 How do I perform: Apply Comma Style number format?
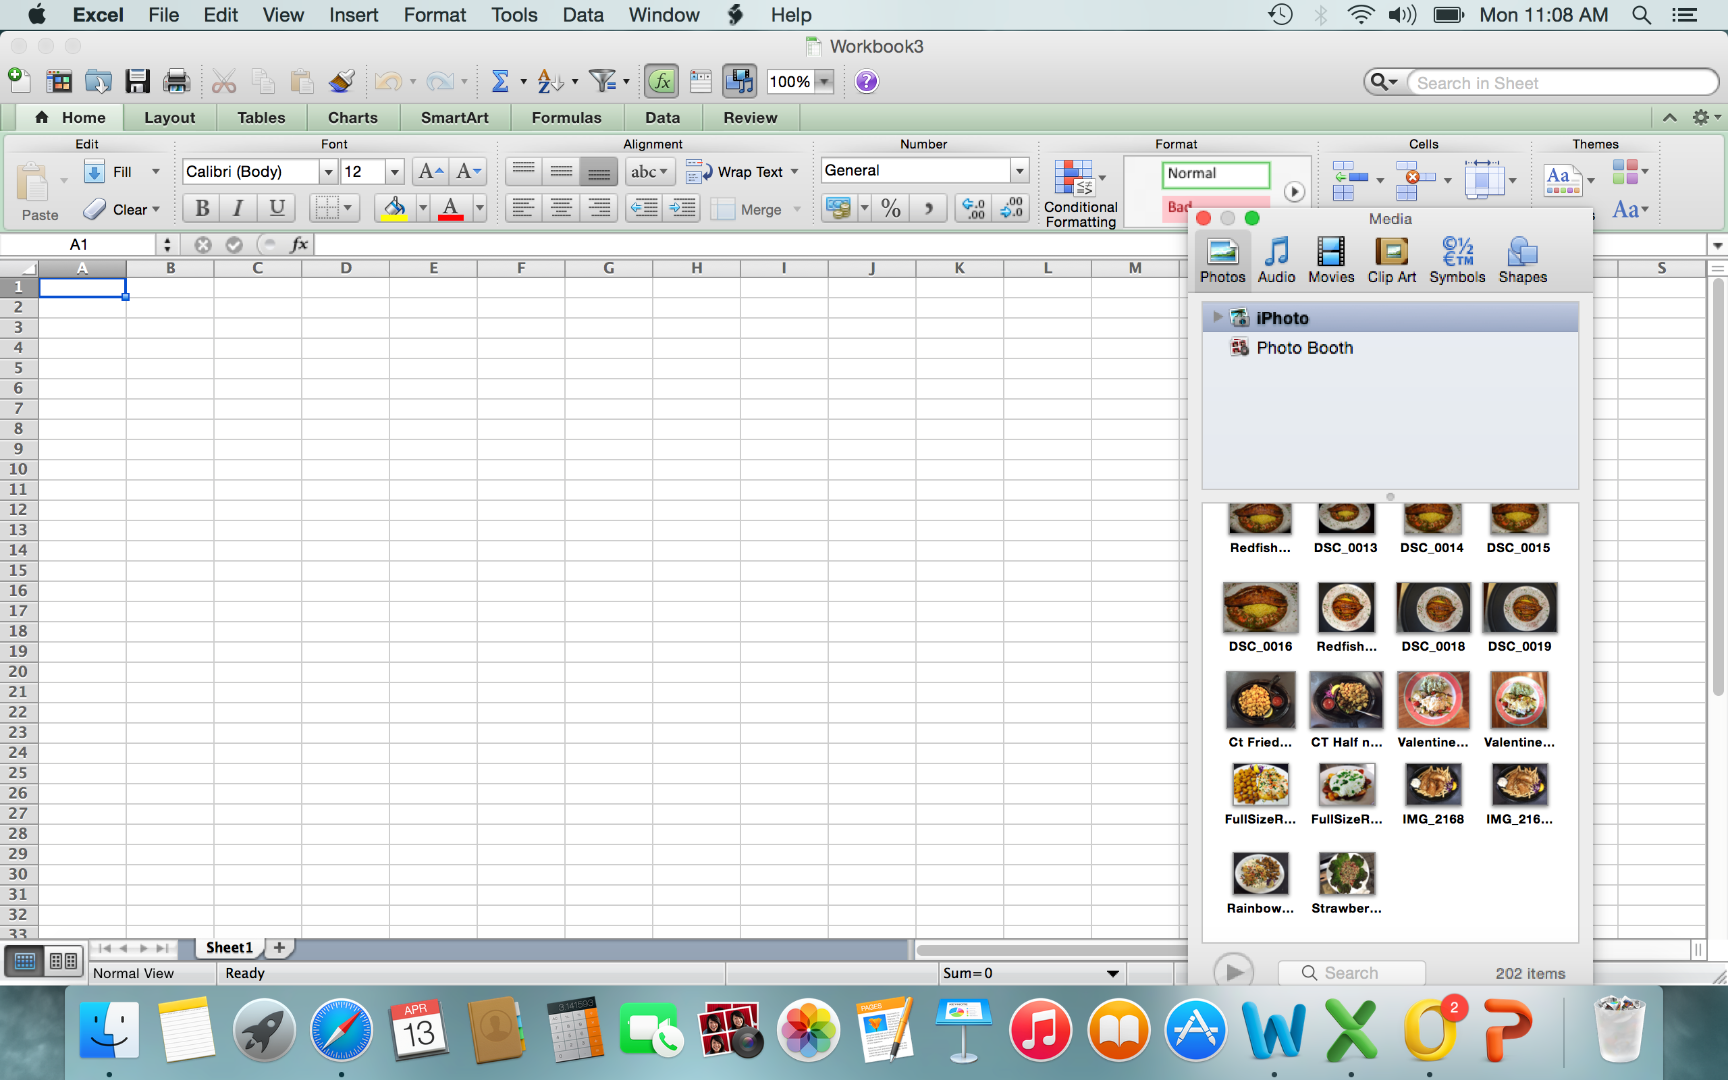point(928,208)
